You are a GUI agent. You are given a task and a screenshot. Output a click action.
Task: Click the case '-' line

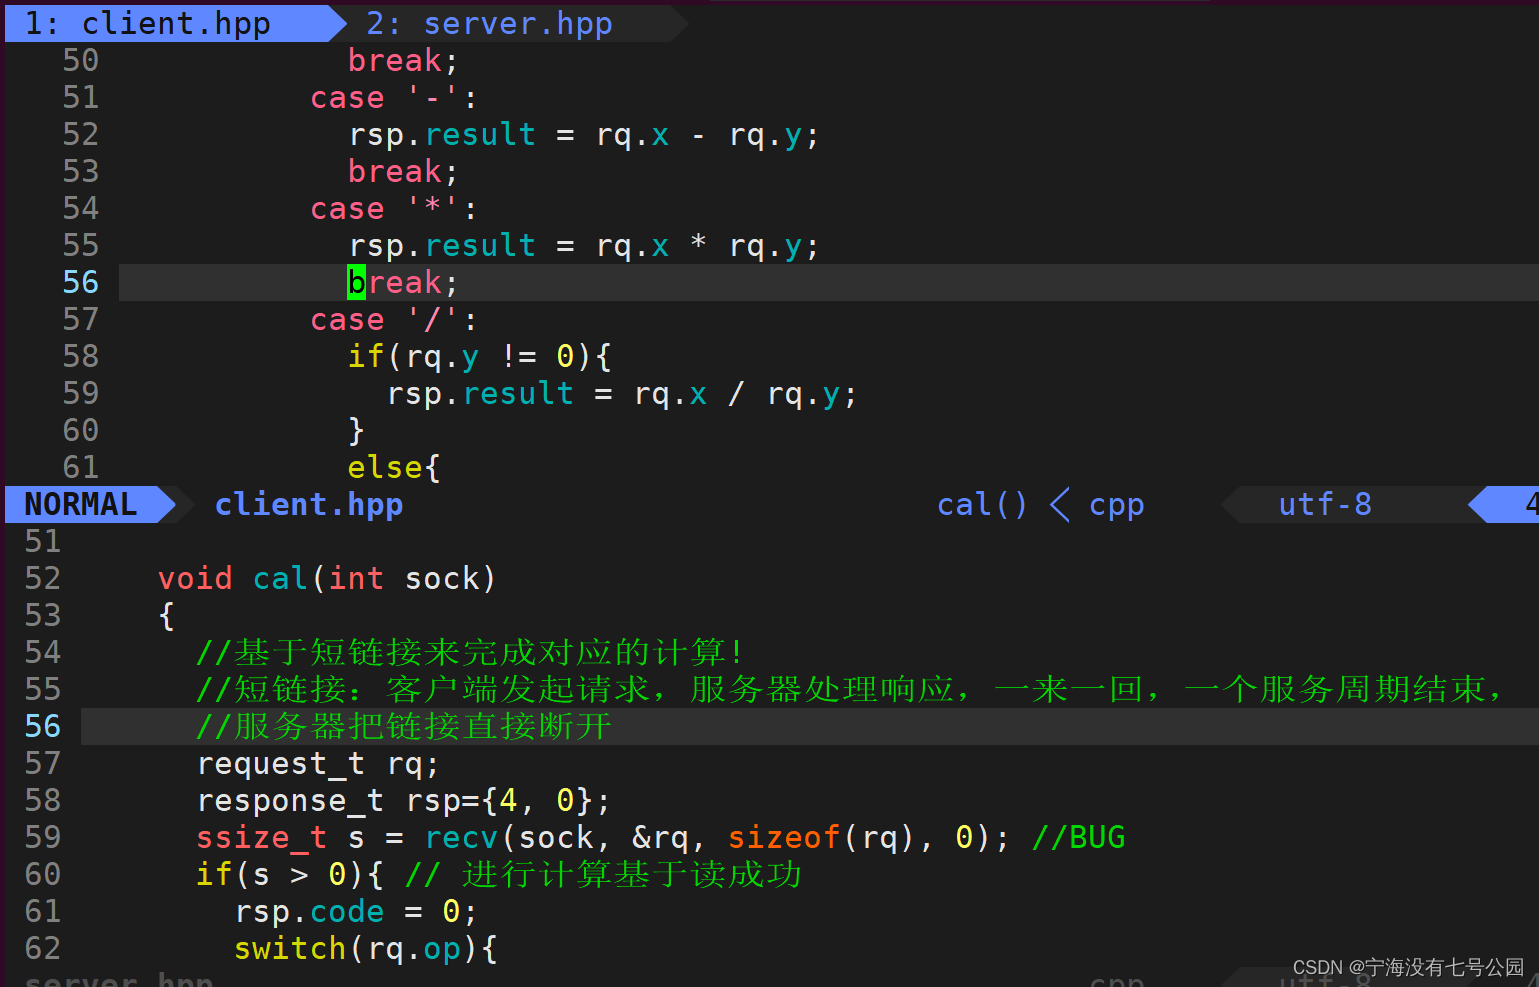pos(393,97)
